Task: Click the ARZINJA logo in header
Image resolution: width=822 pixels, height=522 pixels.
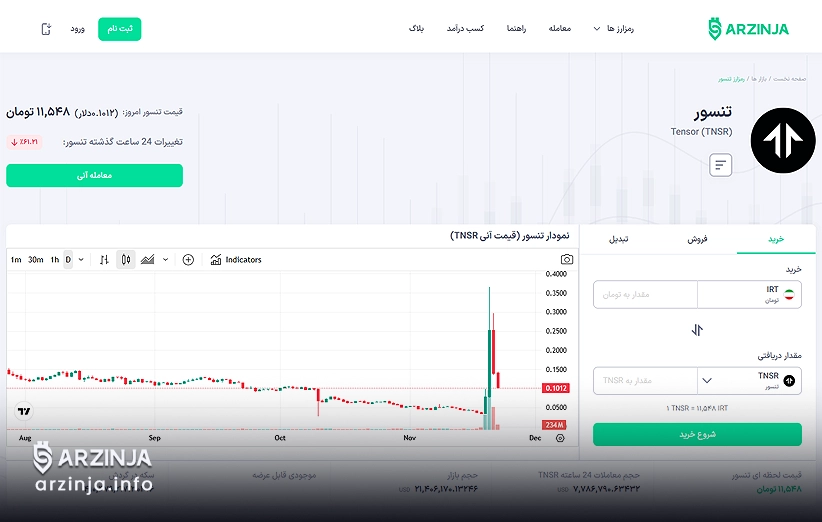Action: (748, 29)
